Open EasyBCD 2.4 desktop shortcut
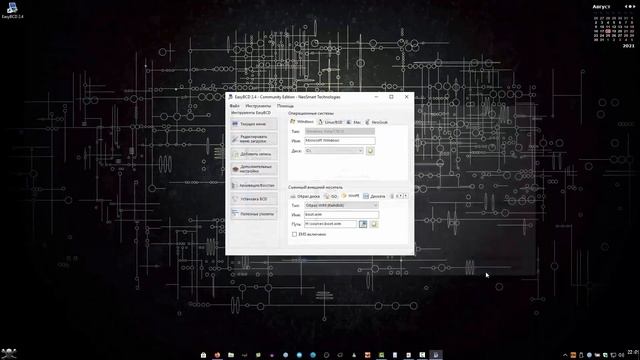 pos(12,10)
